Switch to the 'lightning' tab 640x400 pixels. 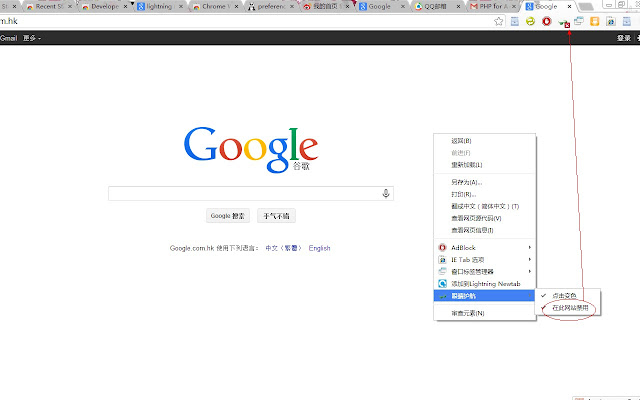[x=159, y=7]
